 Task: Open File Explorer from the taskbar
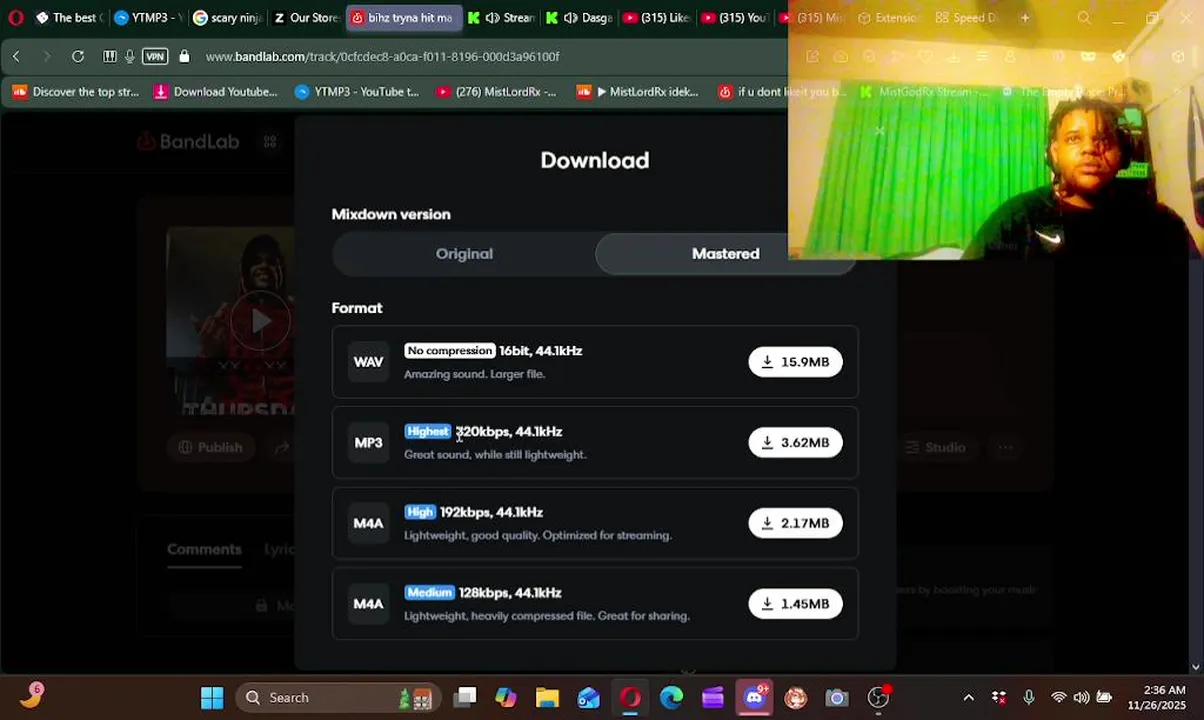click(x=547, y=698)
